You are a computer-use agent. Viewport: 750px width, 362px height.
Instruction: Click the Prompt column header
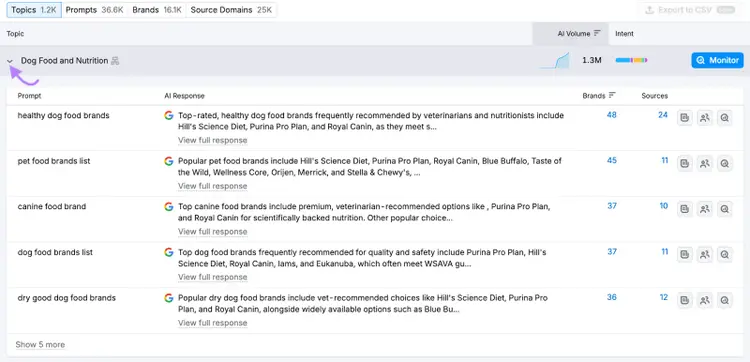pyautogui.click(x=29, y=96)
